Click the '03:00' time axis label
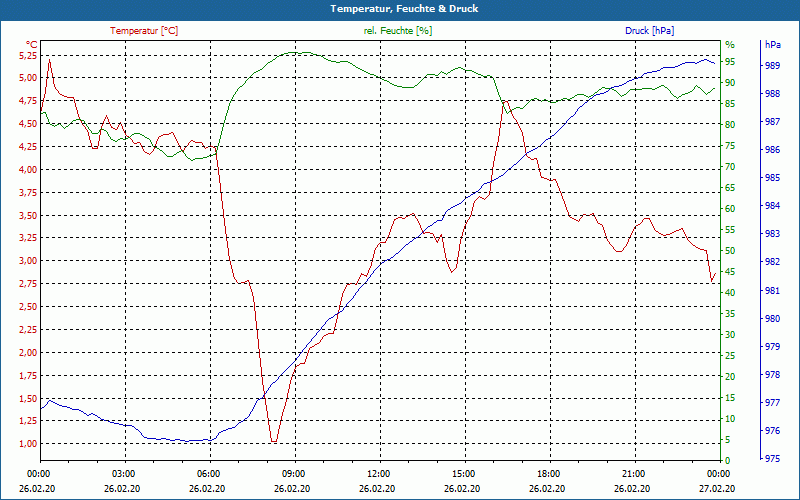 coord(122,473)
